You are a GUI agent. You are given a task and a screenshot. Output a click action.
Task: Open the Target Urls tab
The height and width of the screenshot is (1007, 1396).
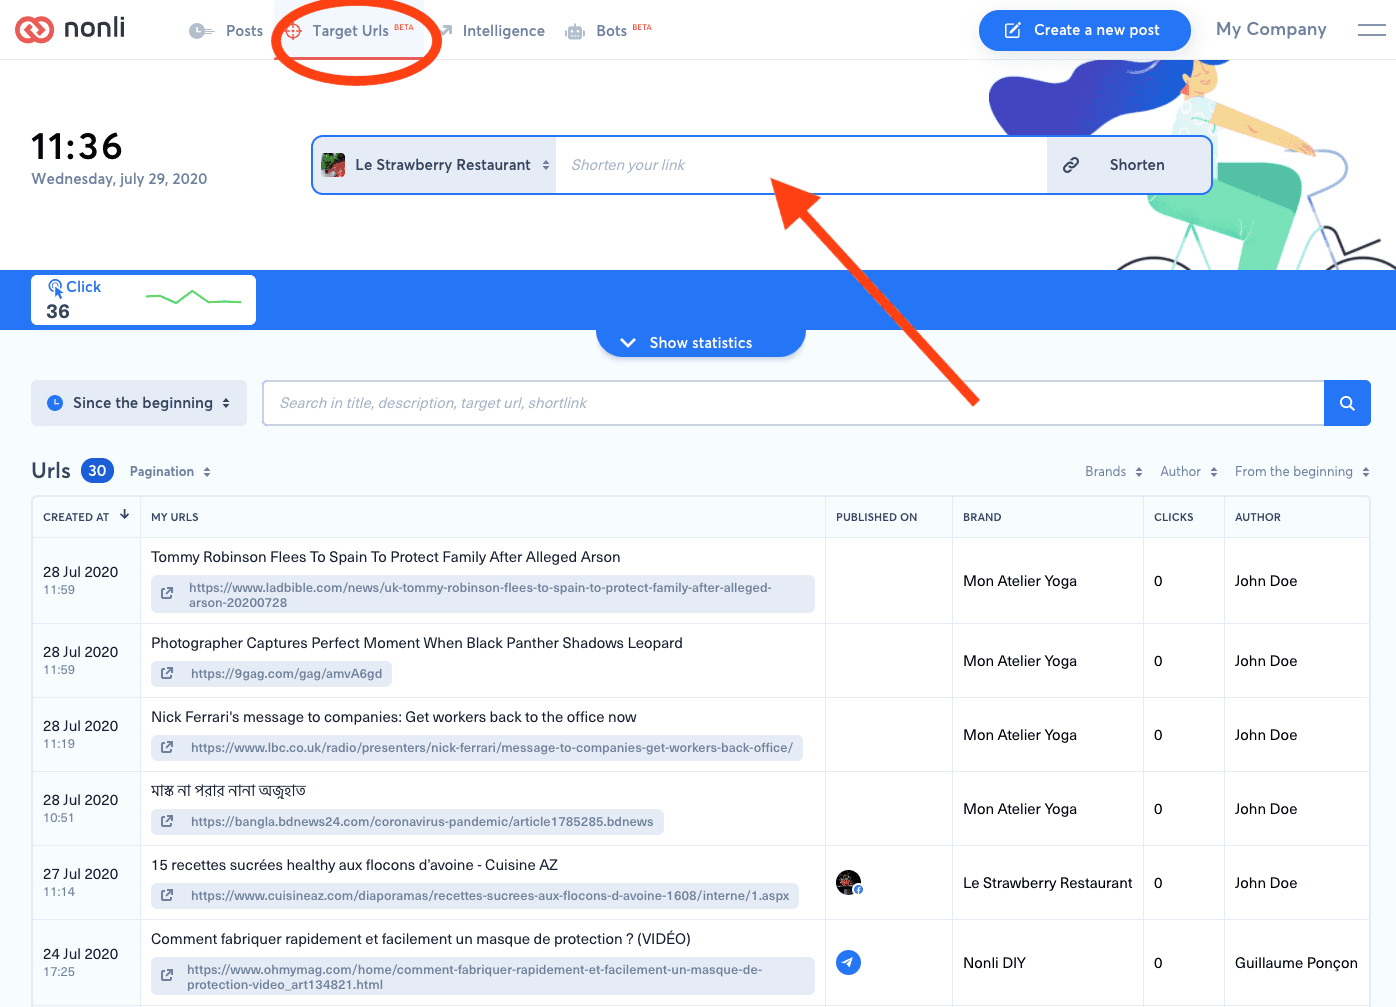click(349, 31)
